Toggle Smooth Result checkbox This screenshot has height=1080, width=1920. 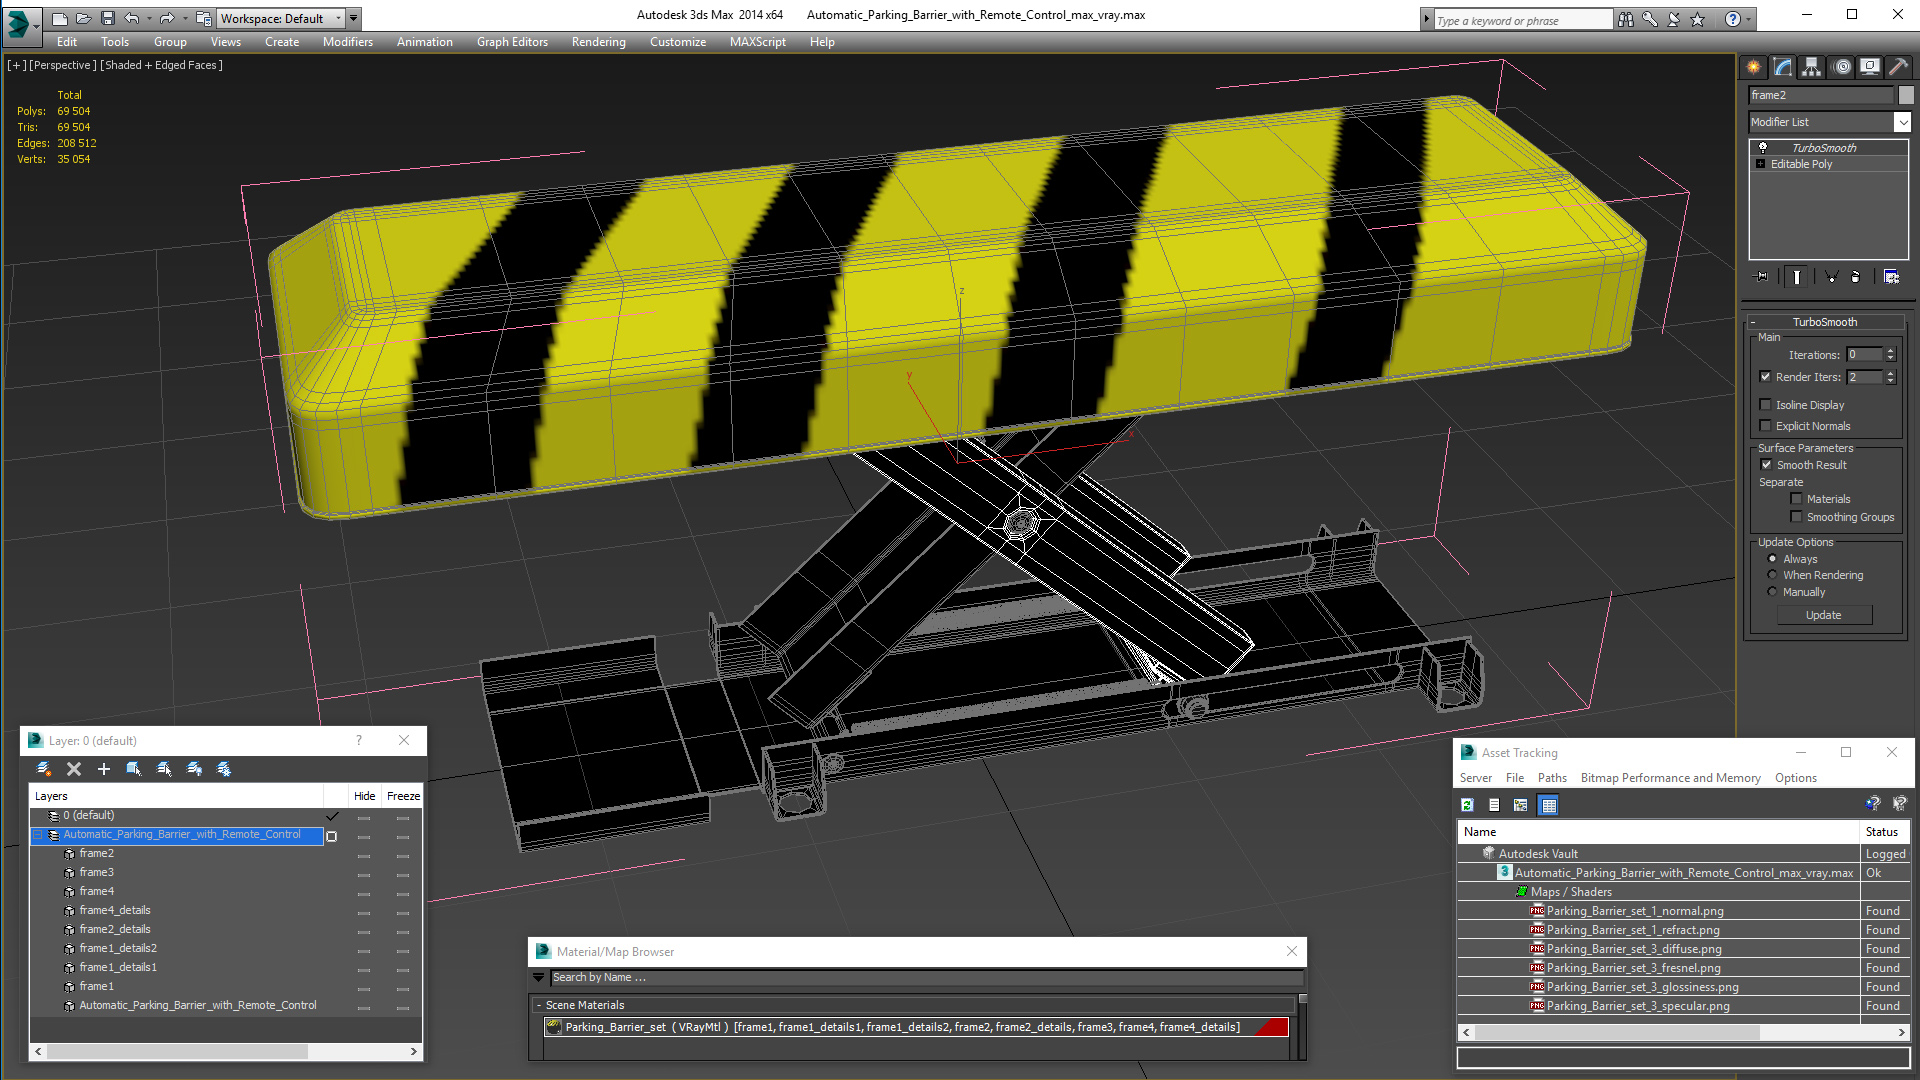point(1767,465)
